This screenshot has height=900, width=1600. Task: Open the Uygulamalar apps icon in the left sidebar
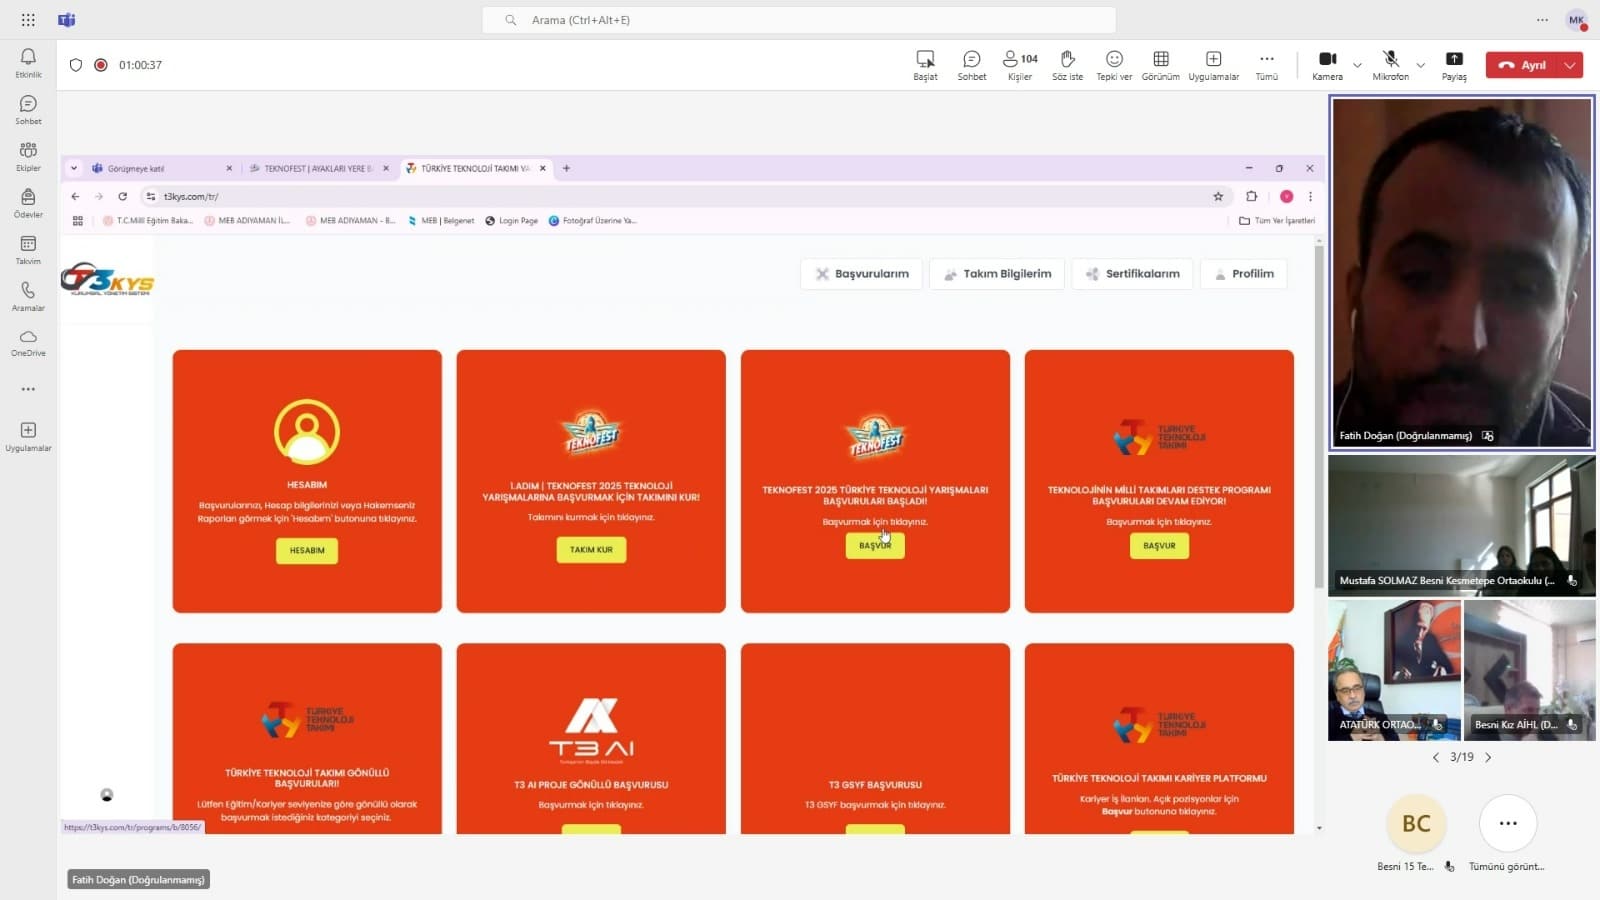point(28,437)
